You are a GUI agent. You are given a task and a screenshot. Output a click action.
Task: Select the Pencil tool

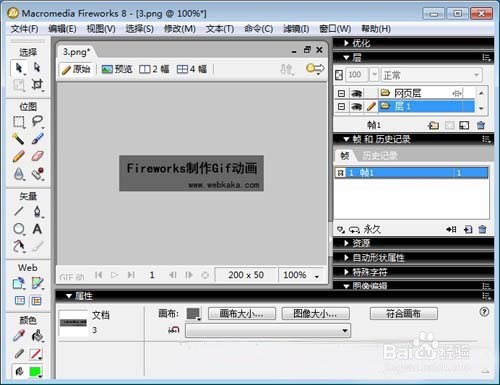coord(19,156)
